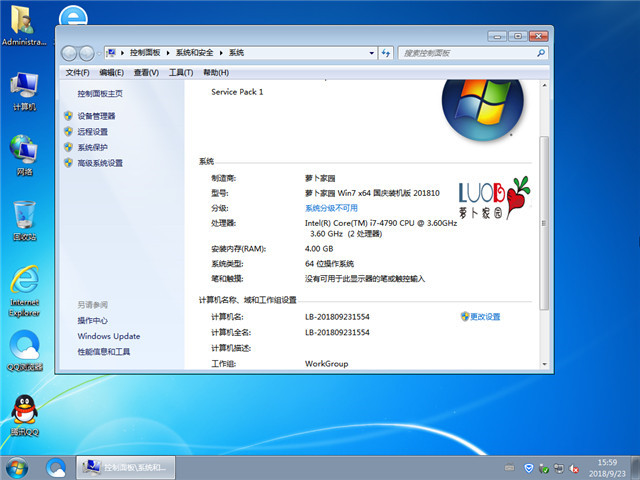
Task: Click the blue shield tray icon
Action: 529,468
